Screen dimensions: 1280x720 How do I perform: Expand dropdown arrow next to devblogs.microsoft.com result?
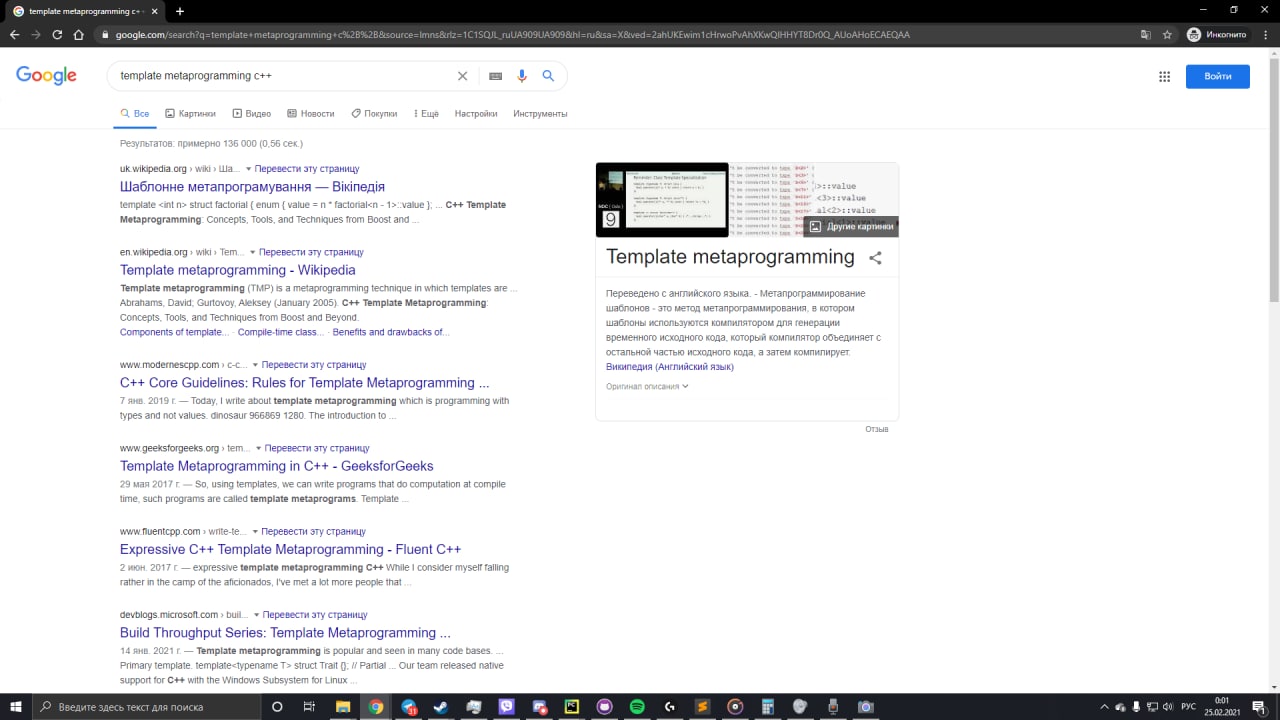tap(256, 616)
